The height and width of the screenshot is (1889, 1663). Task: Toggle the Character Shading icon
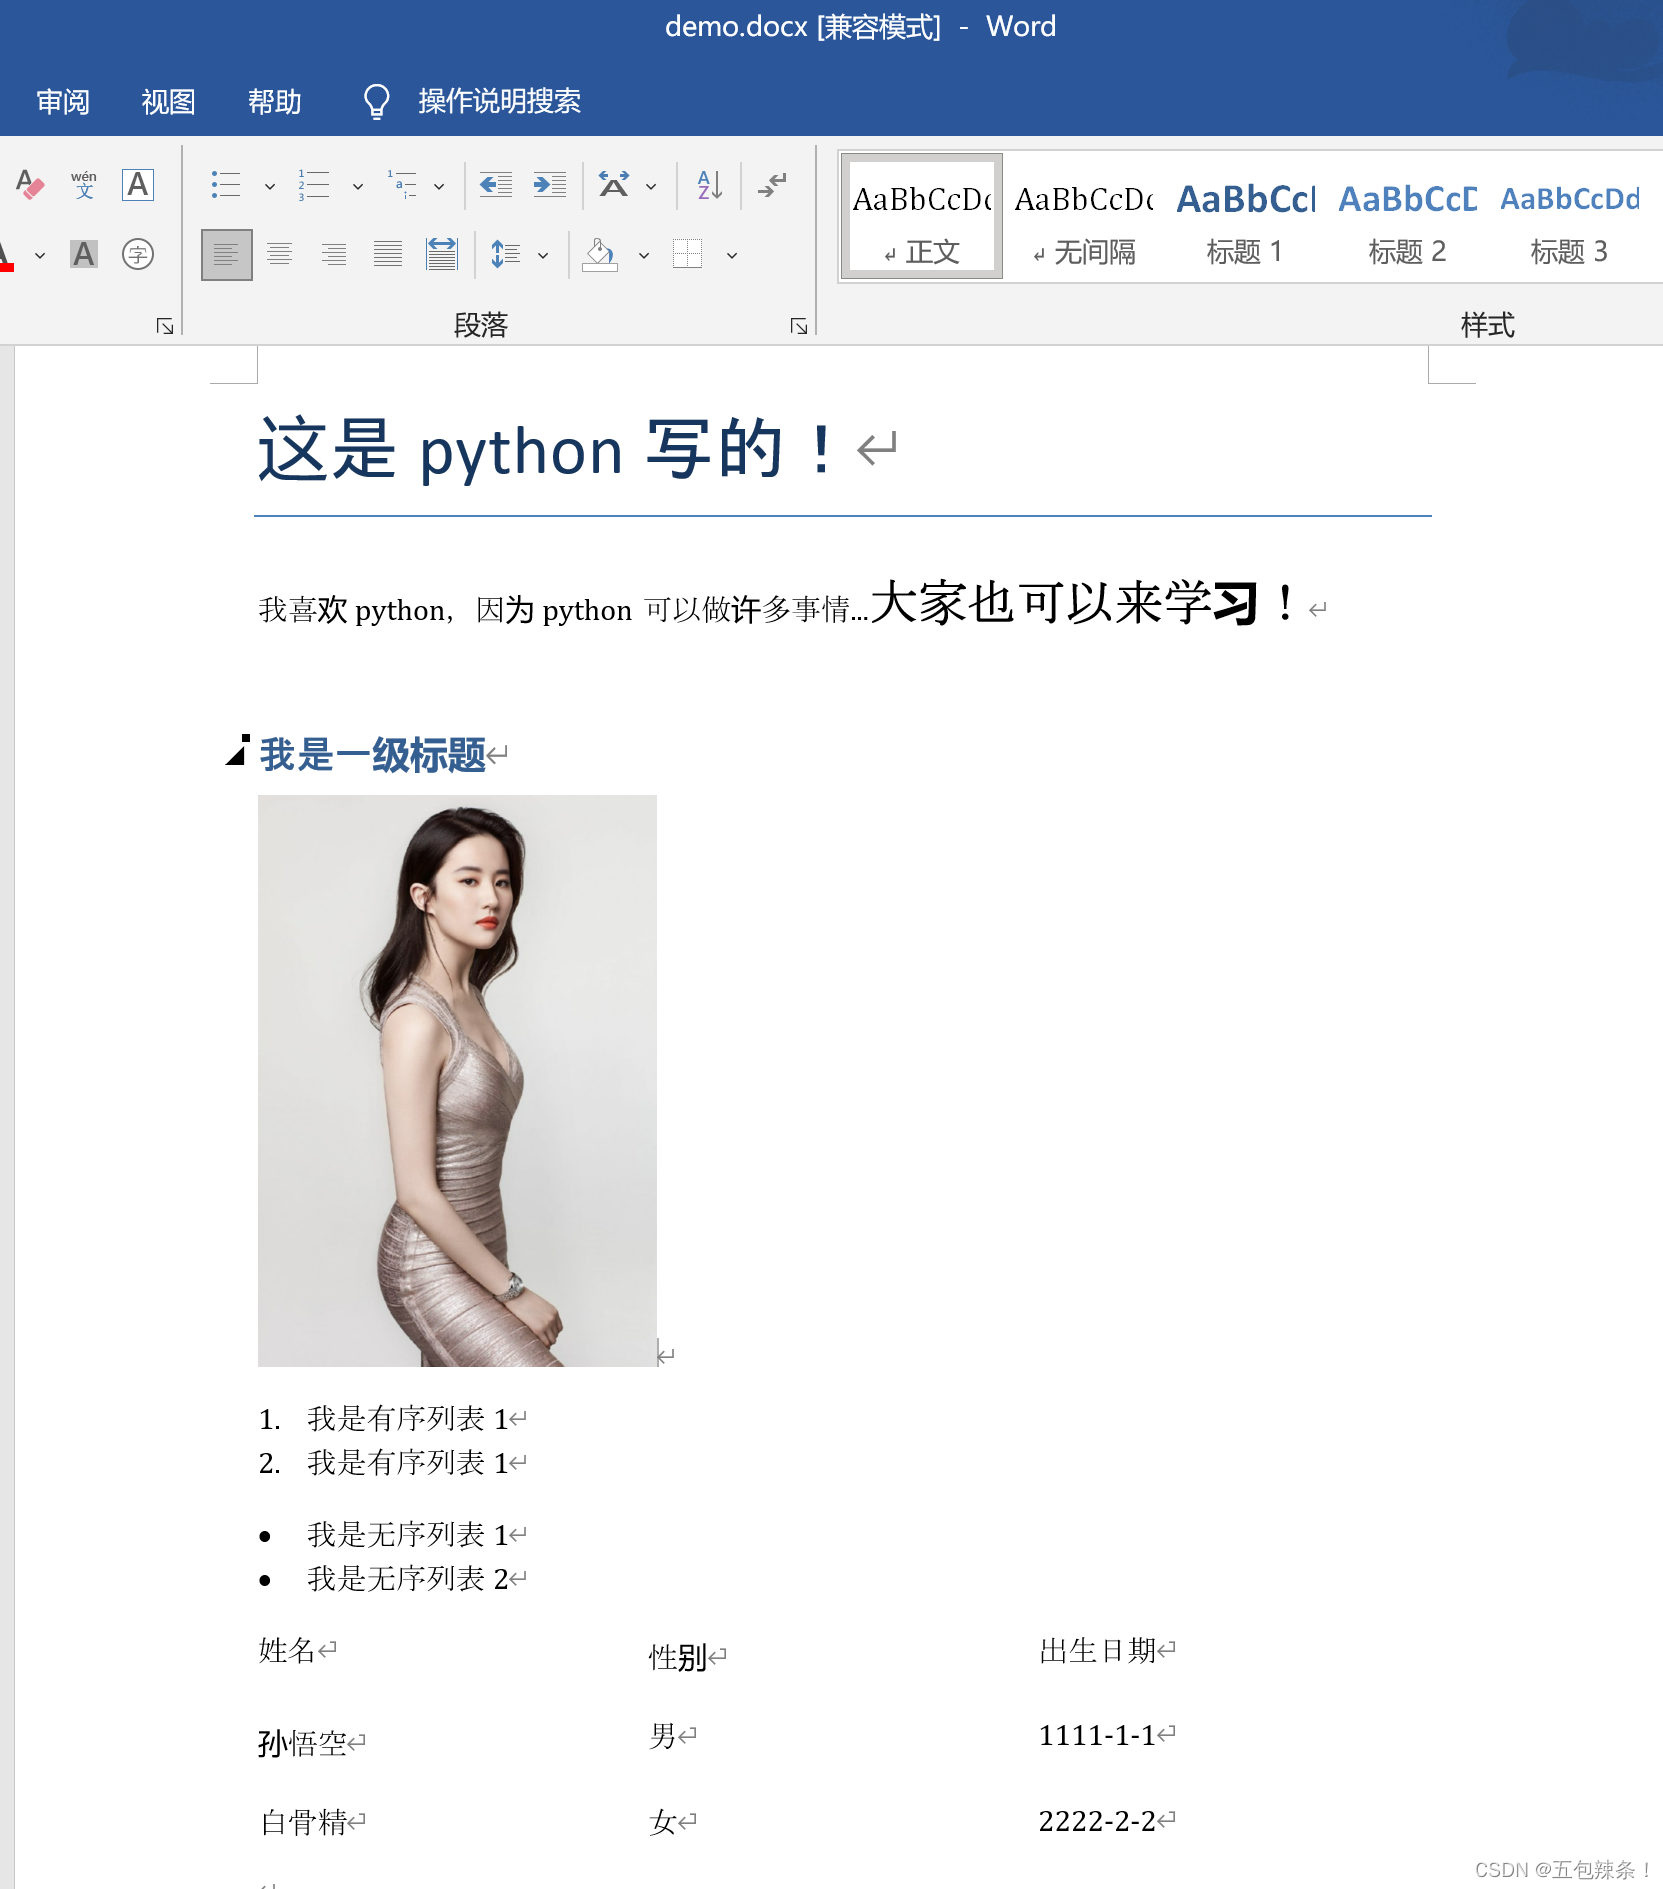coord(84,254)
